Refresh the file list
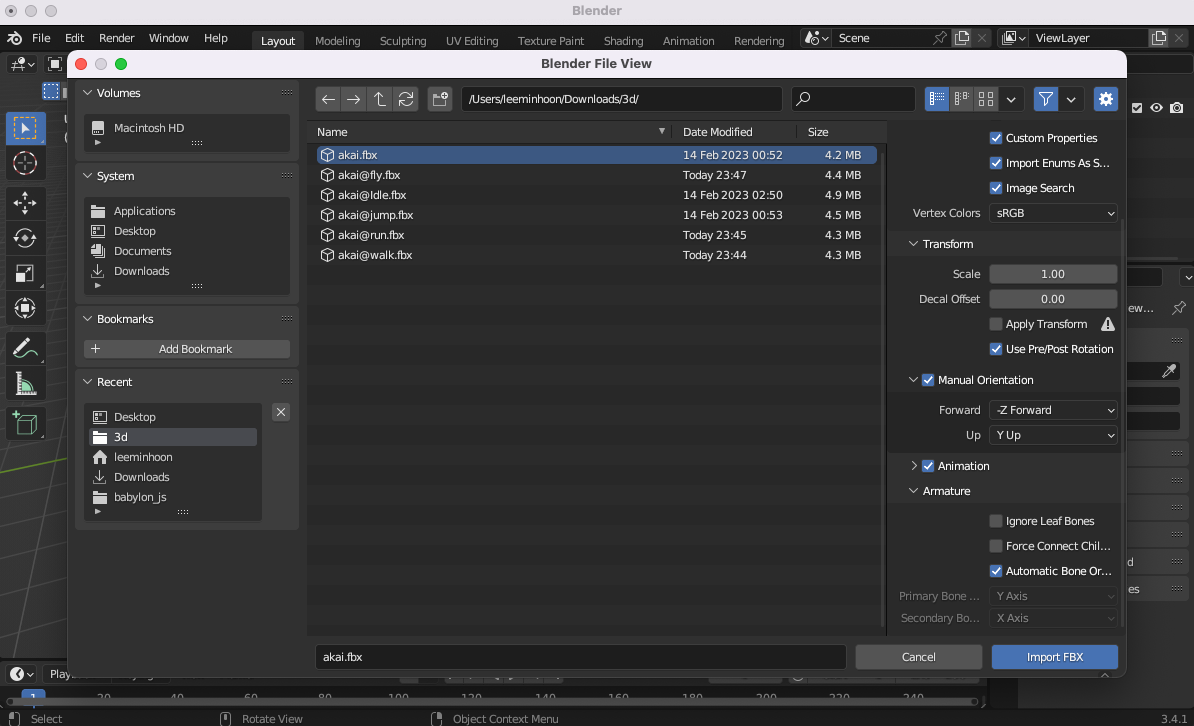This screenshot has height=726, width=1194. (x=406, y=99)
